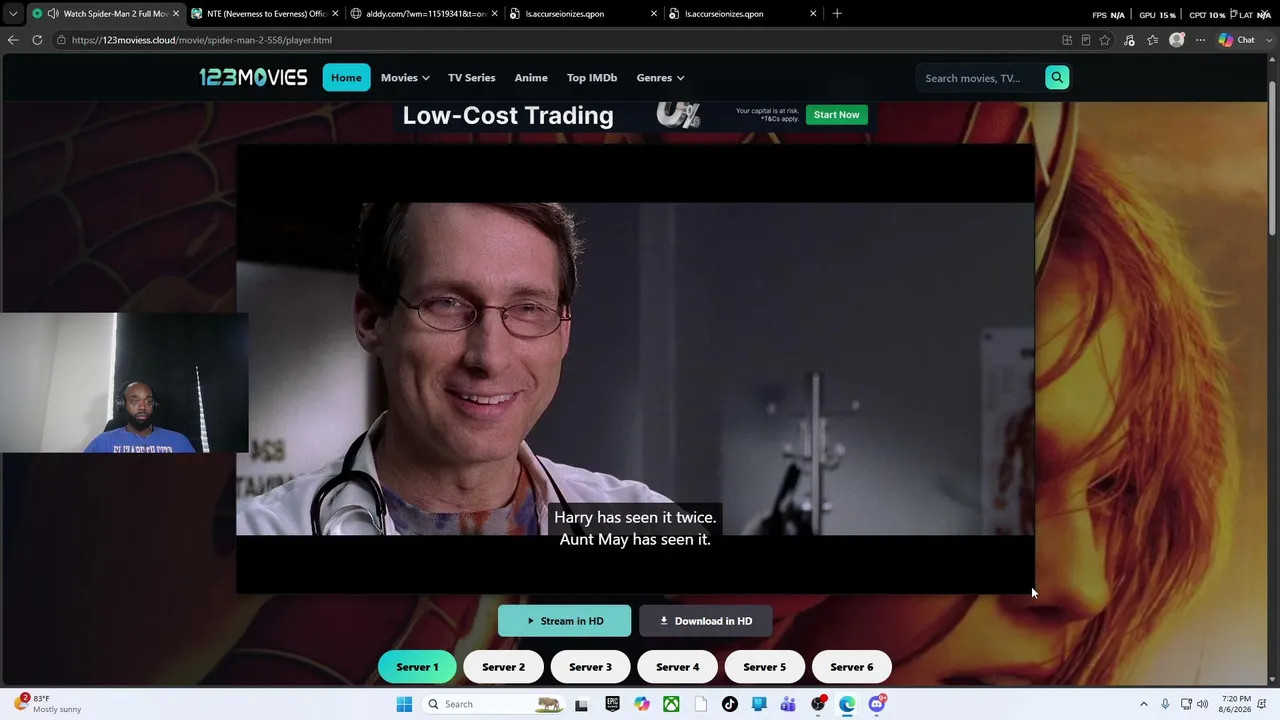Go back using the browser back arrow
Image resolution: width=1280 pixels, height=720 pixels.
(x=13, y=40)
